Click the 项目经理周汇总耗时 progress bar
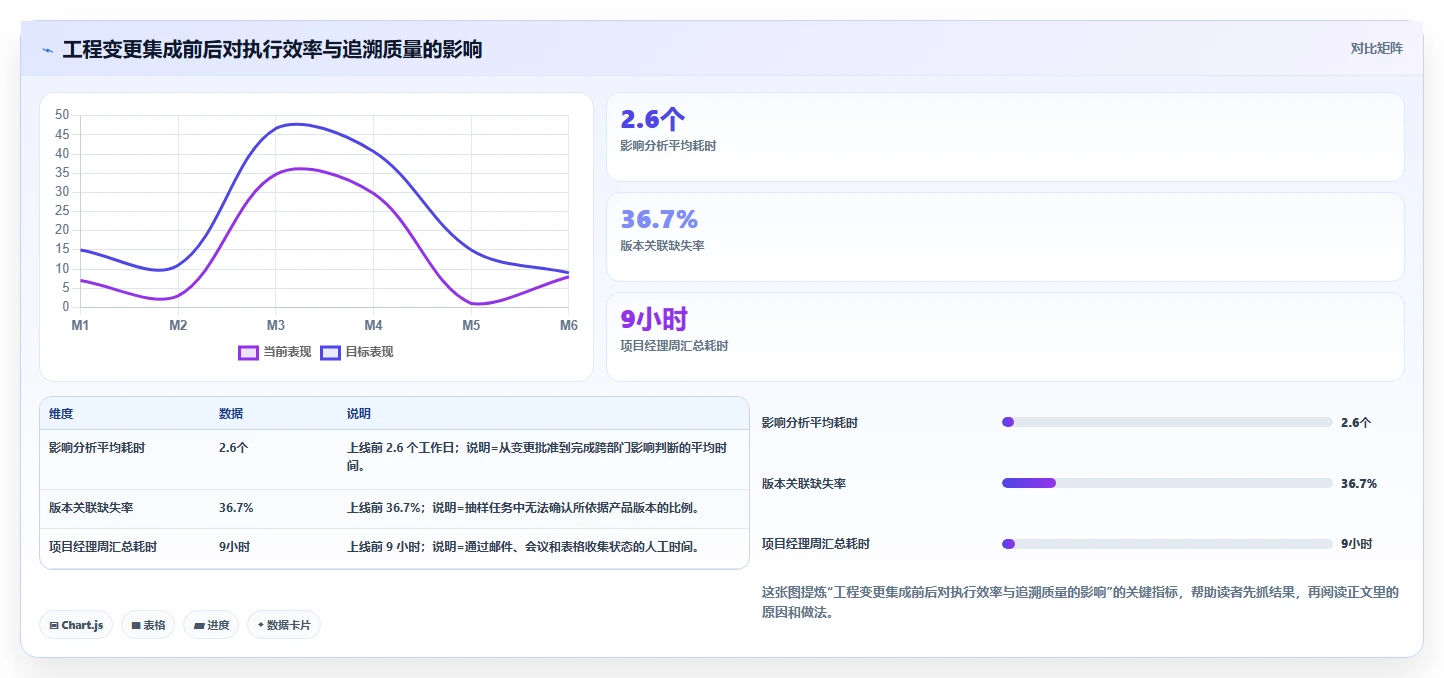This screenshot has height=678, width=1444. pyautogui.click(x=1167, y=544)
